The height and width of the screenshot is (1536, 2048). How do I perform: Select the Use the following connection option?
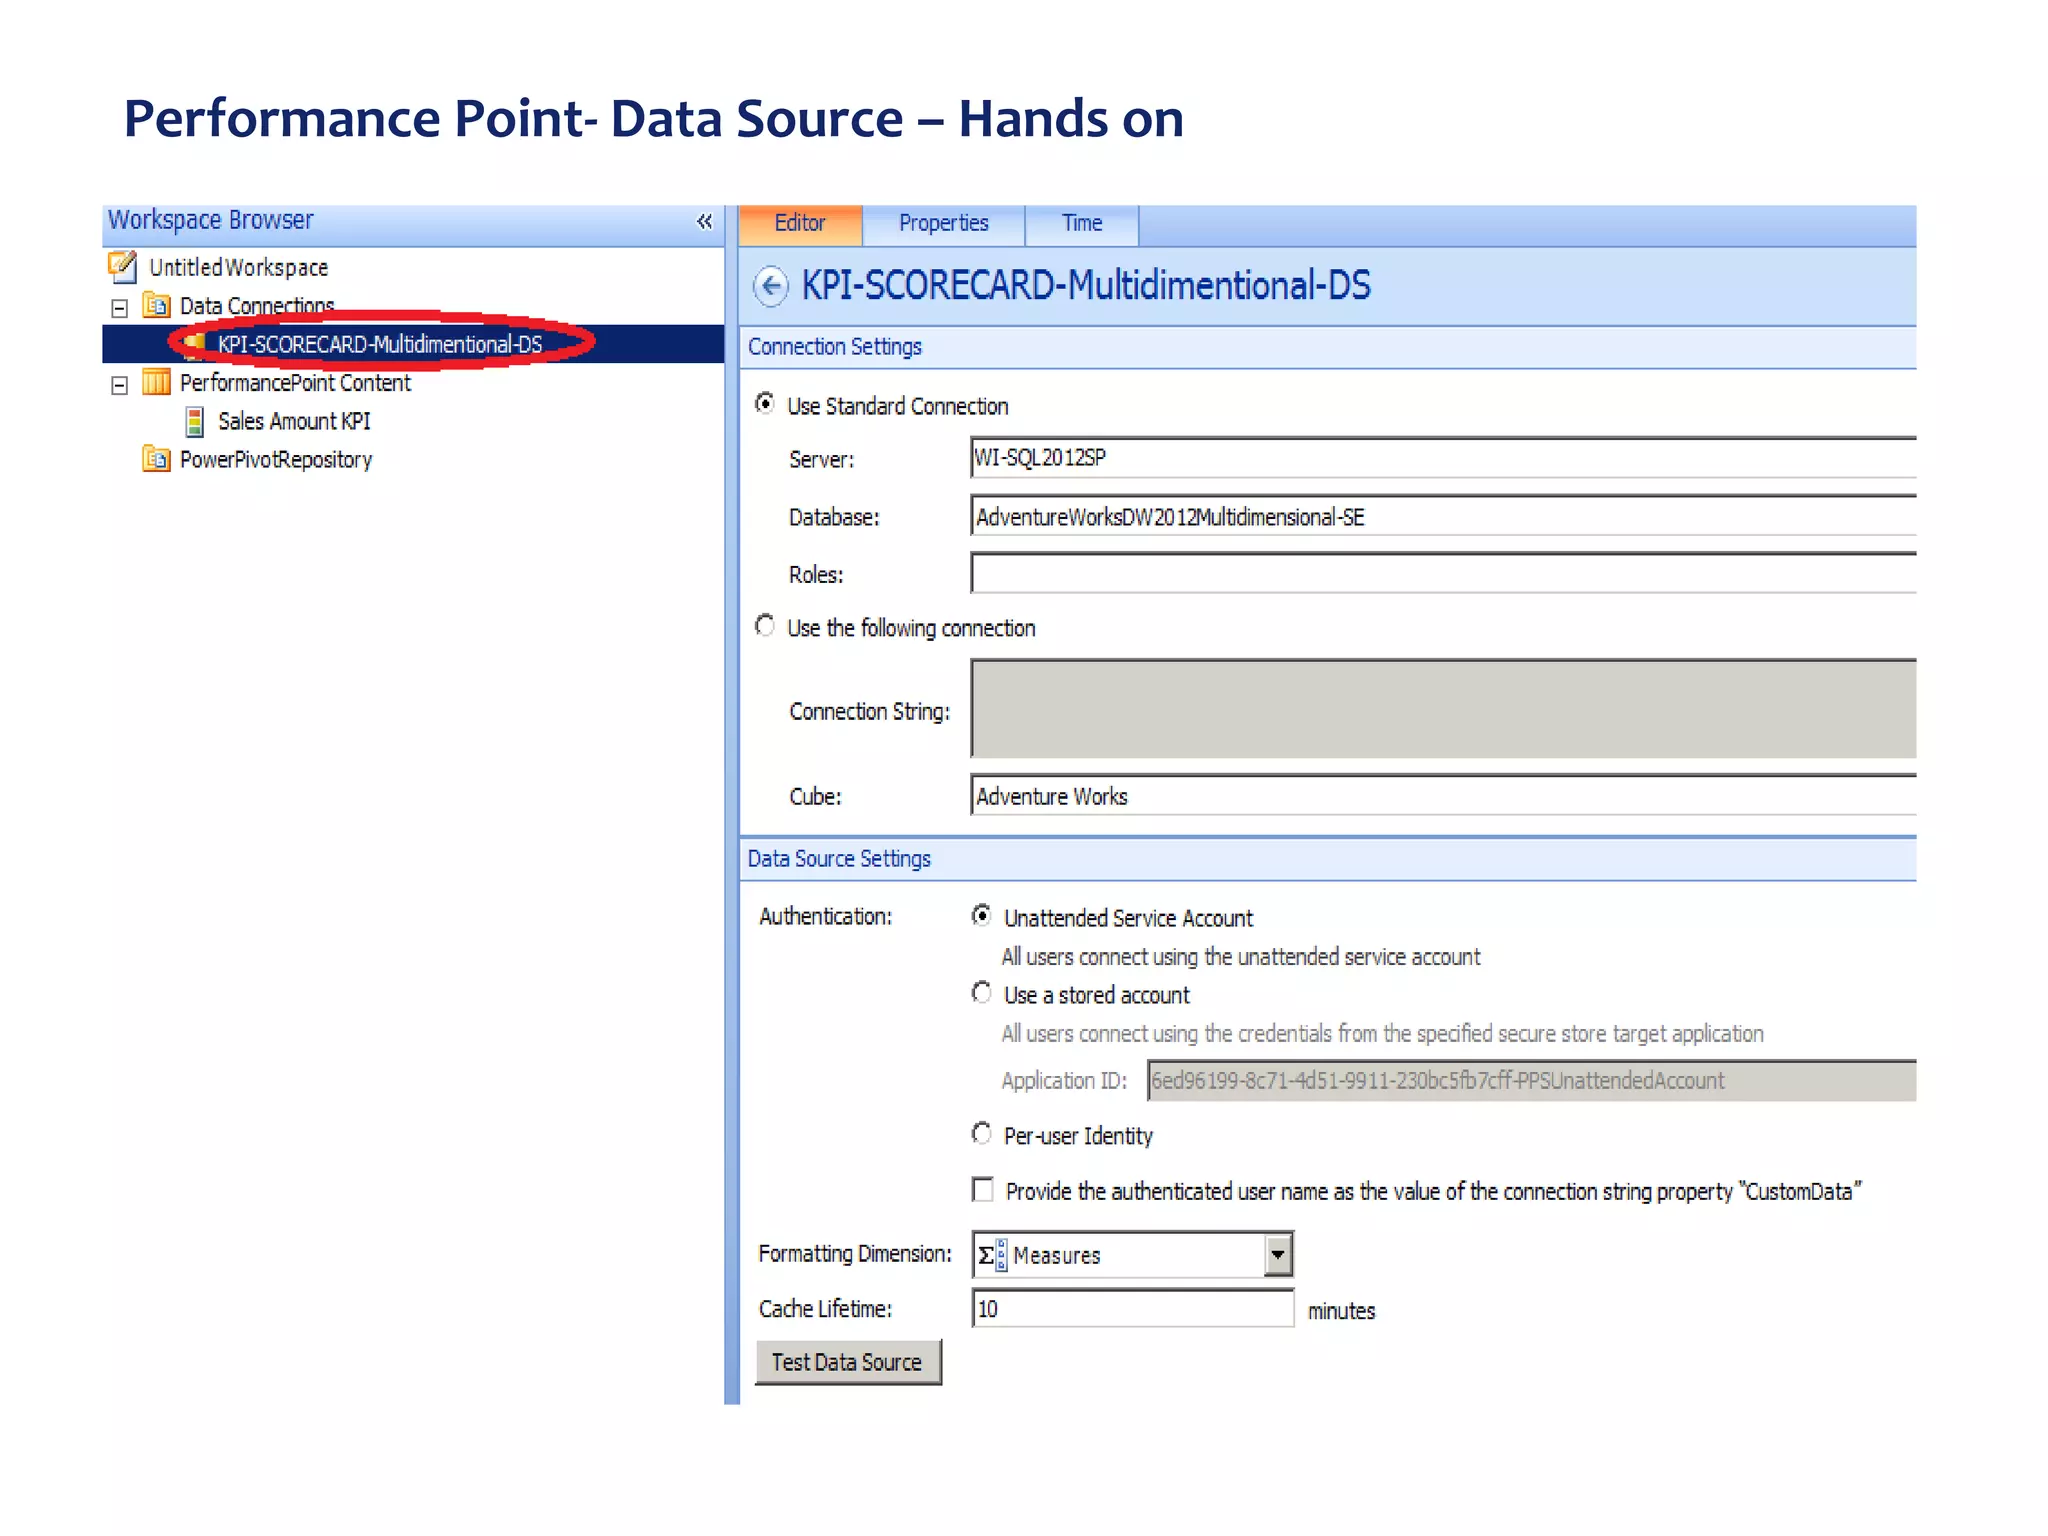click(765, 626)
